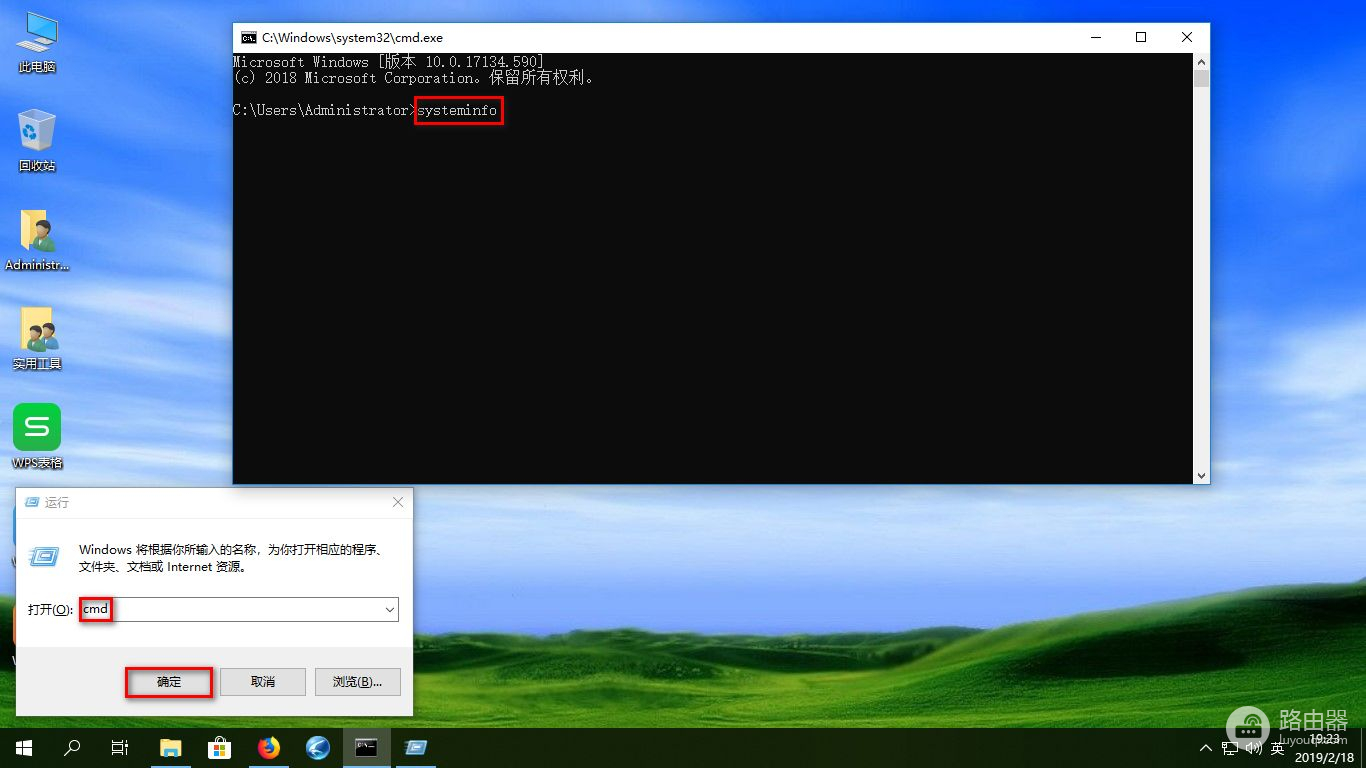Maximize the cmd.exe window
The image size is (1366, 768).
tap(1141, 37)
